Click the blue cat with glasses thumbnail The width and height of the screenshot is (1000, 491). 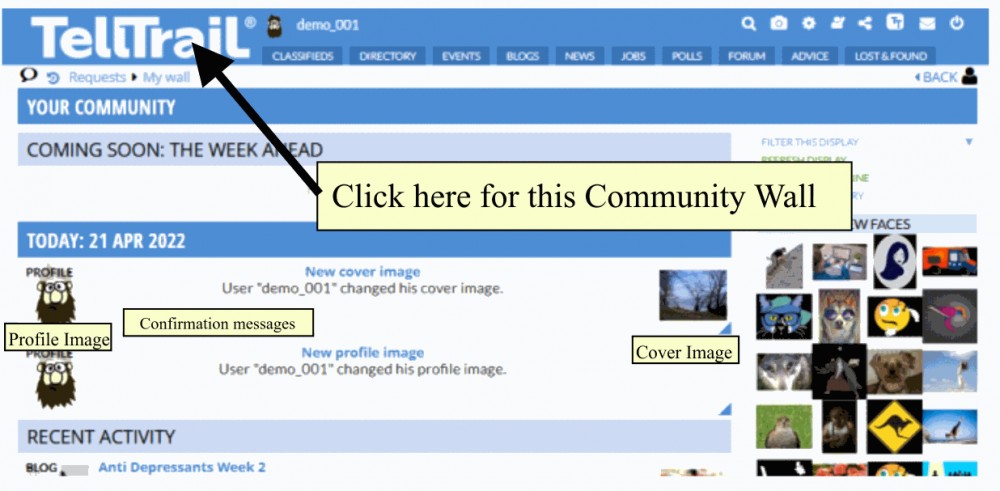(x=784, y=316)
